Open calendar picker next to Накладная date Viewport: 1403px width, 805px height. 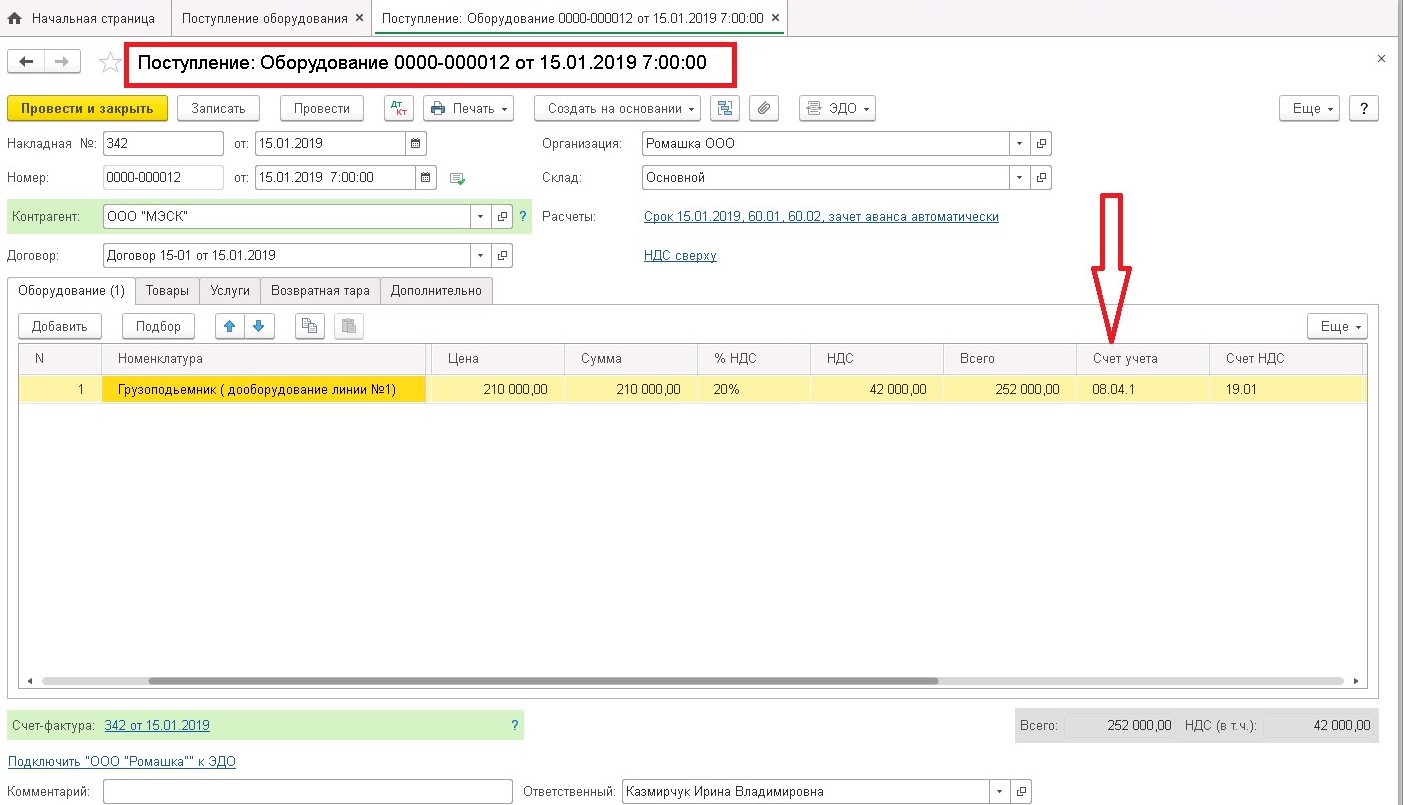pyautogui.click(x=417, y=143)
